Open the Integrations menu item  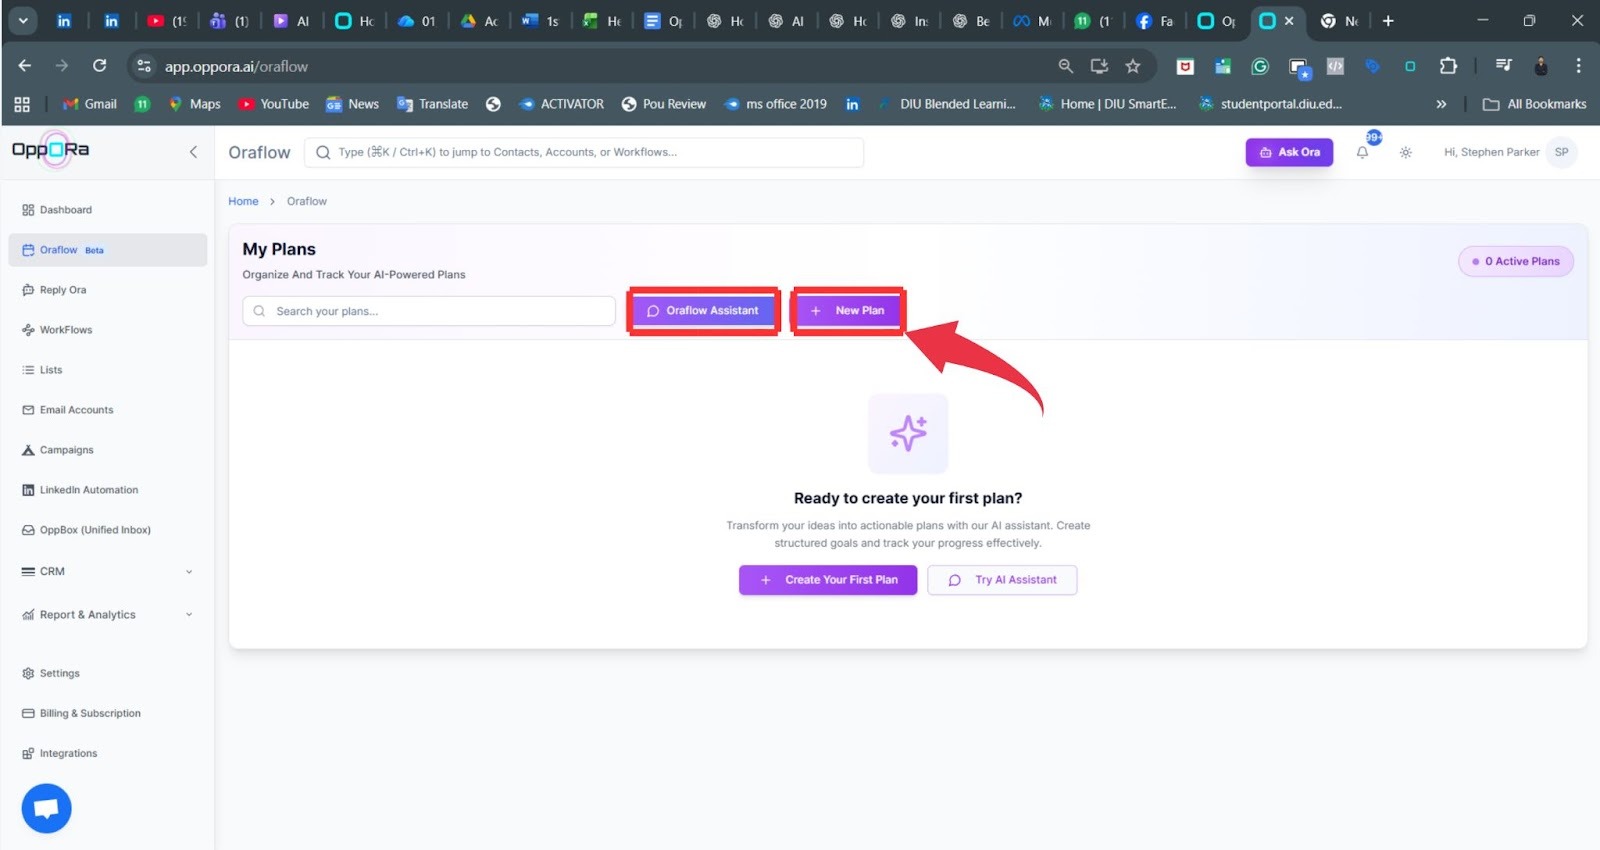(68, 754)
